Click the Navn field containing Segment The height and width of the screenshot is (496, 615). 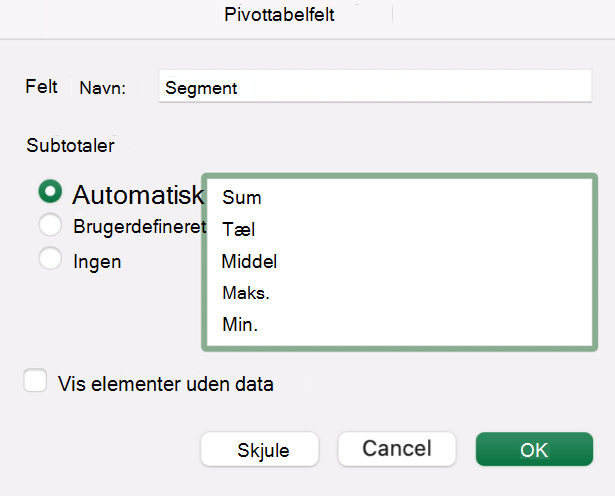pos(375,86)
